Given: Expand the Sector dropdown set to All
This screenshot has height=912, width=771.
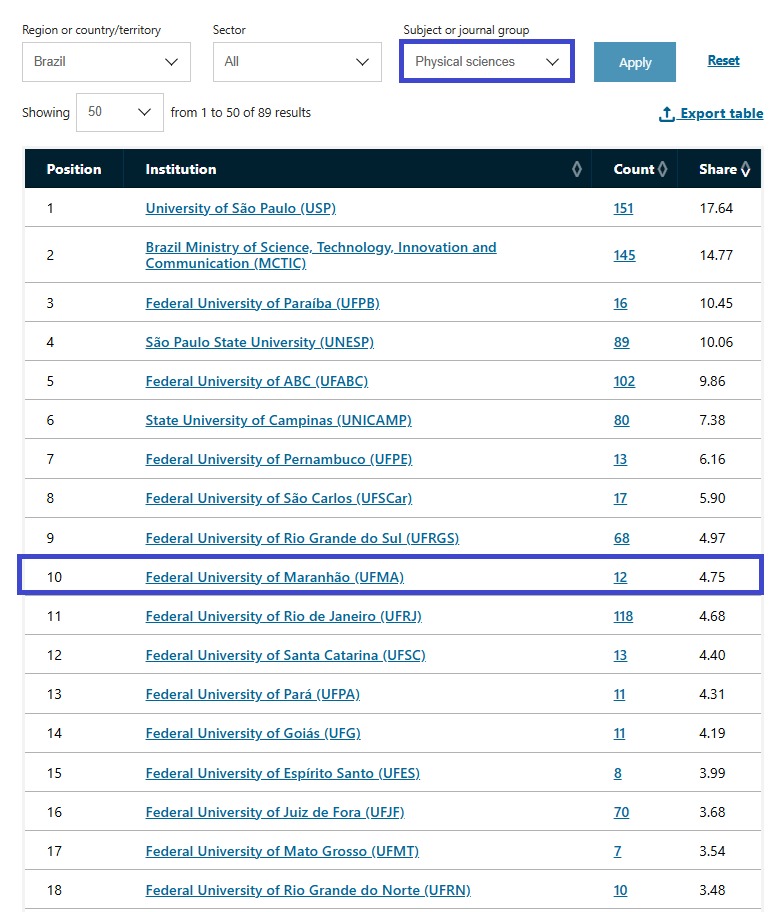Looking at the screenshot, I should pos(297,62).
